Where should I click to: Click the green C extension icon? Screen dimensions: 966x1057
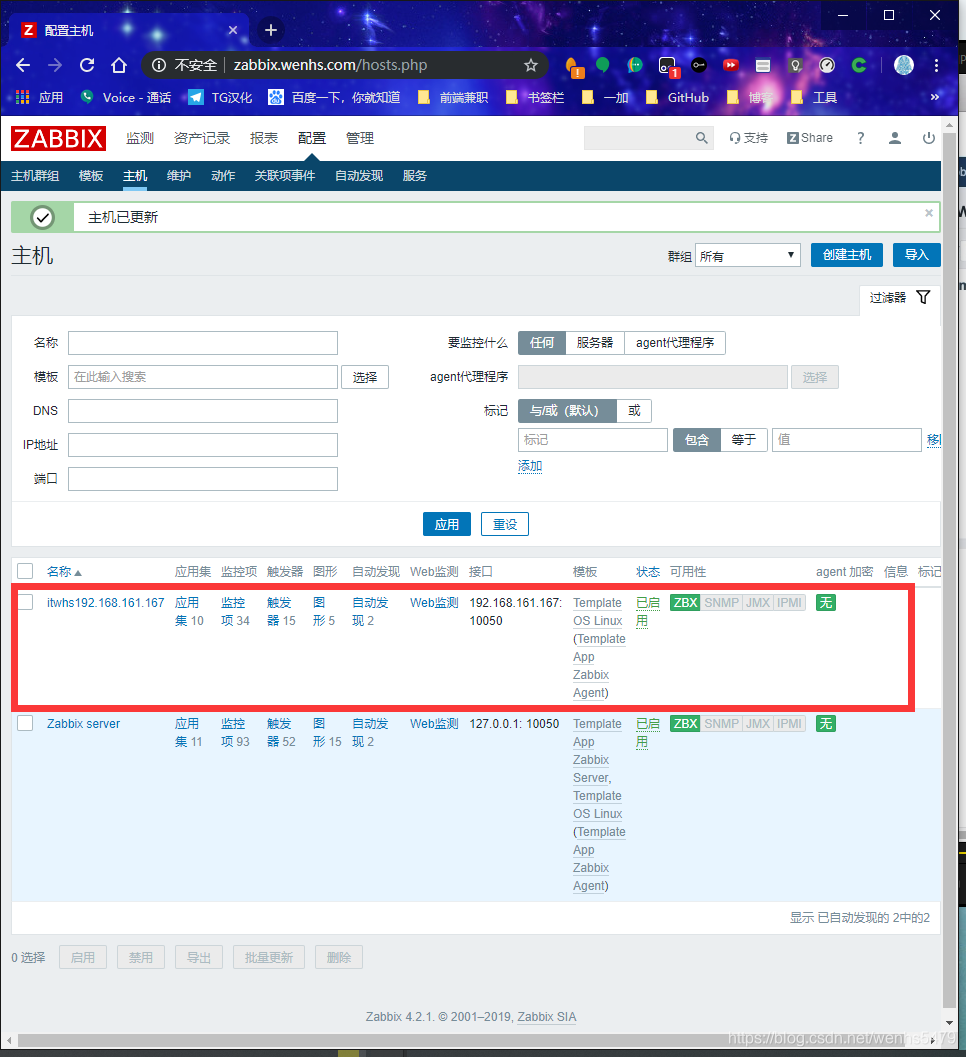pos(859,65)
